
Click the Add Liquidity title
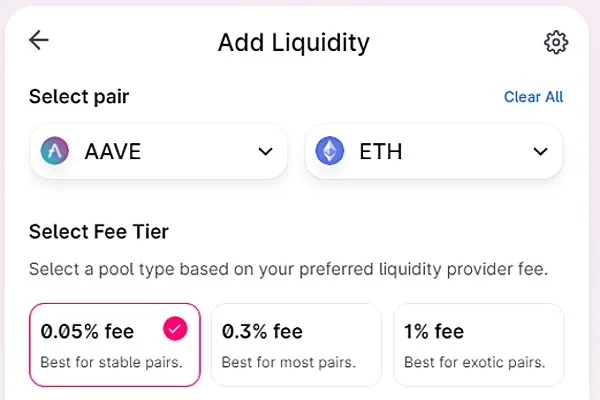pyautogui.click(x=293, y=42)
